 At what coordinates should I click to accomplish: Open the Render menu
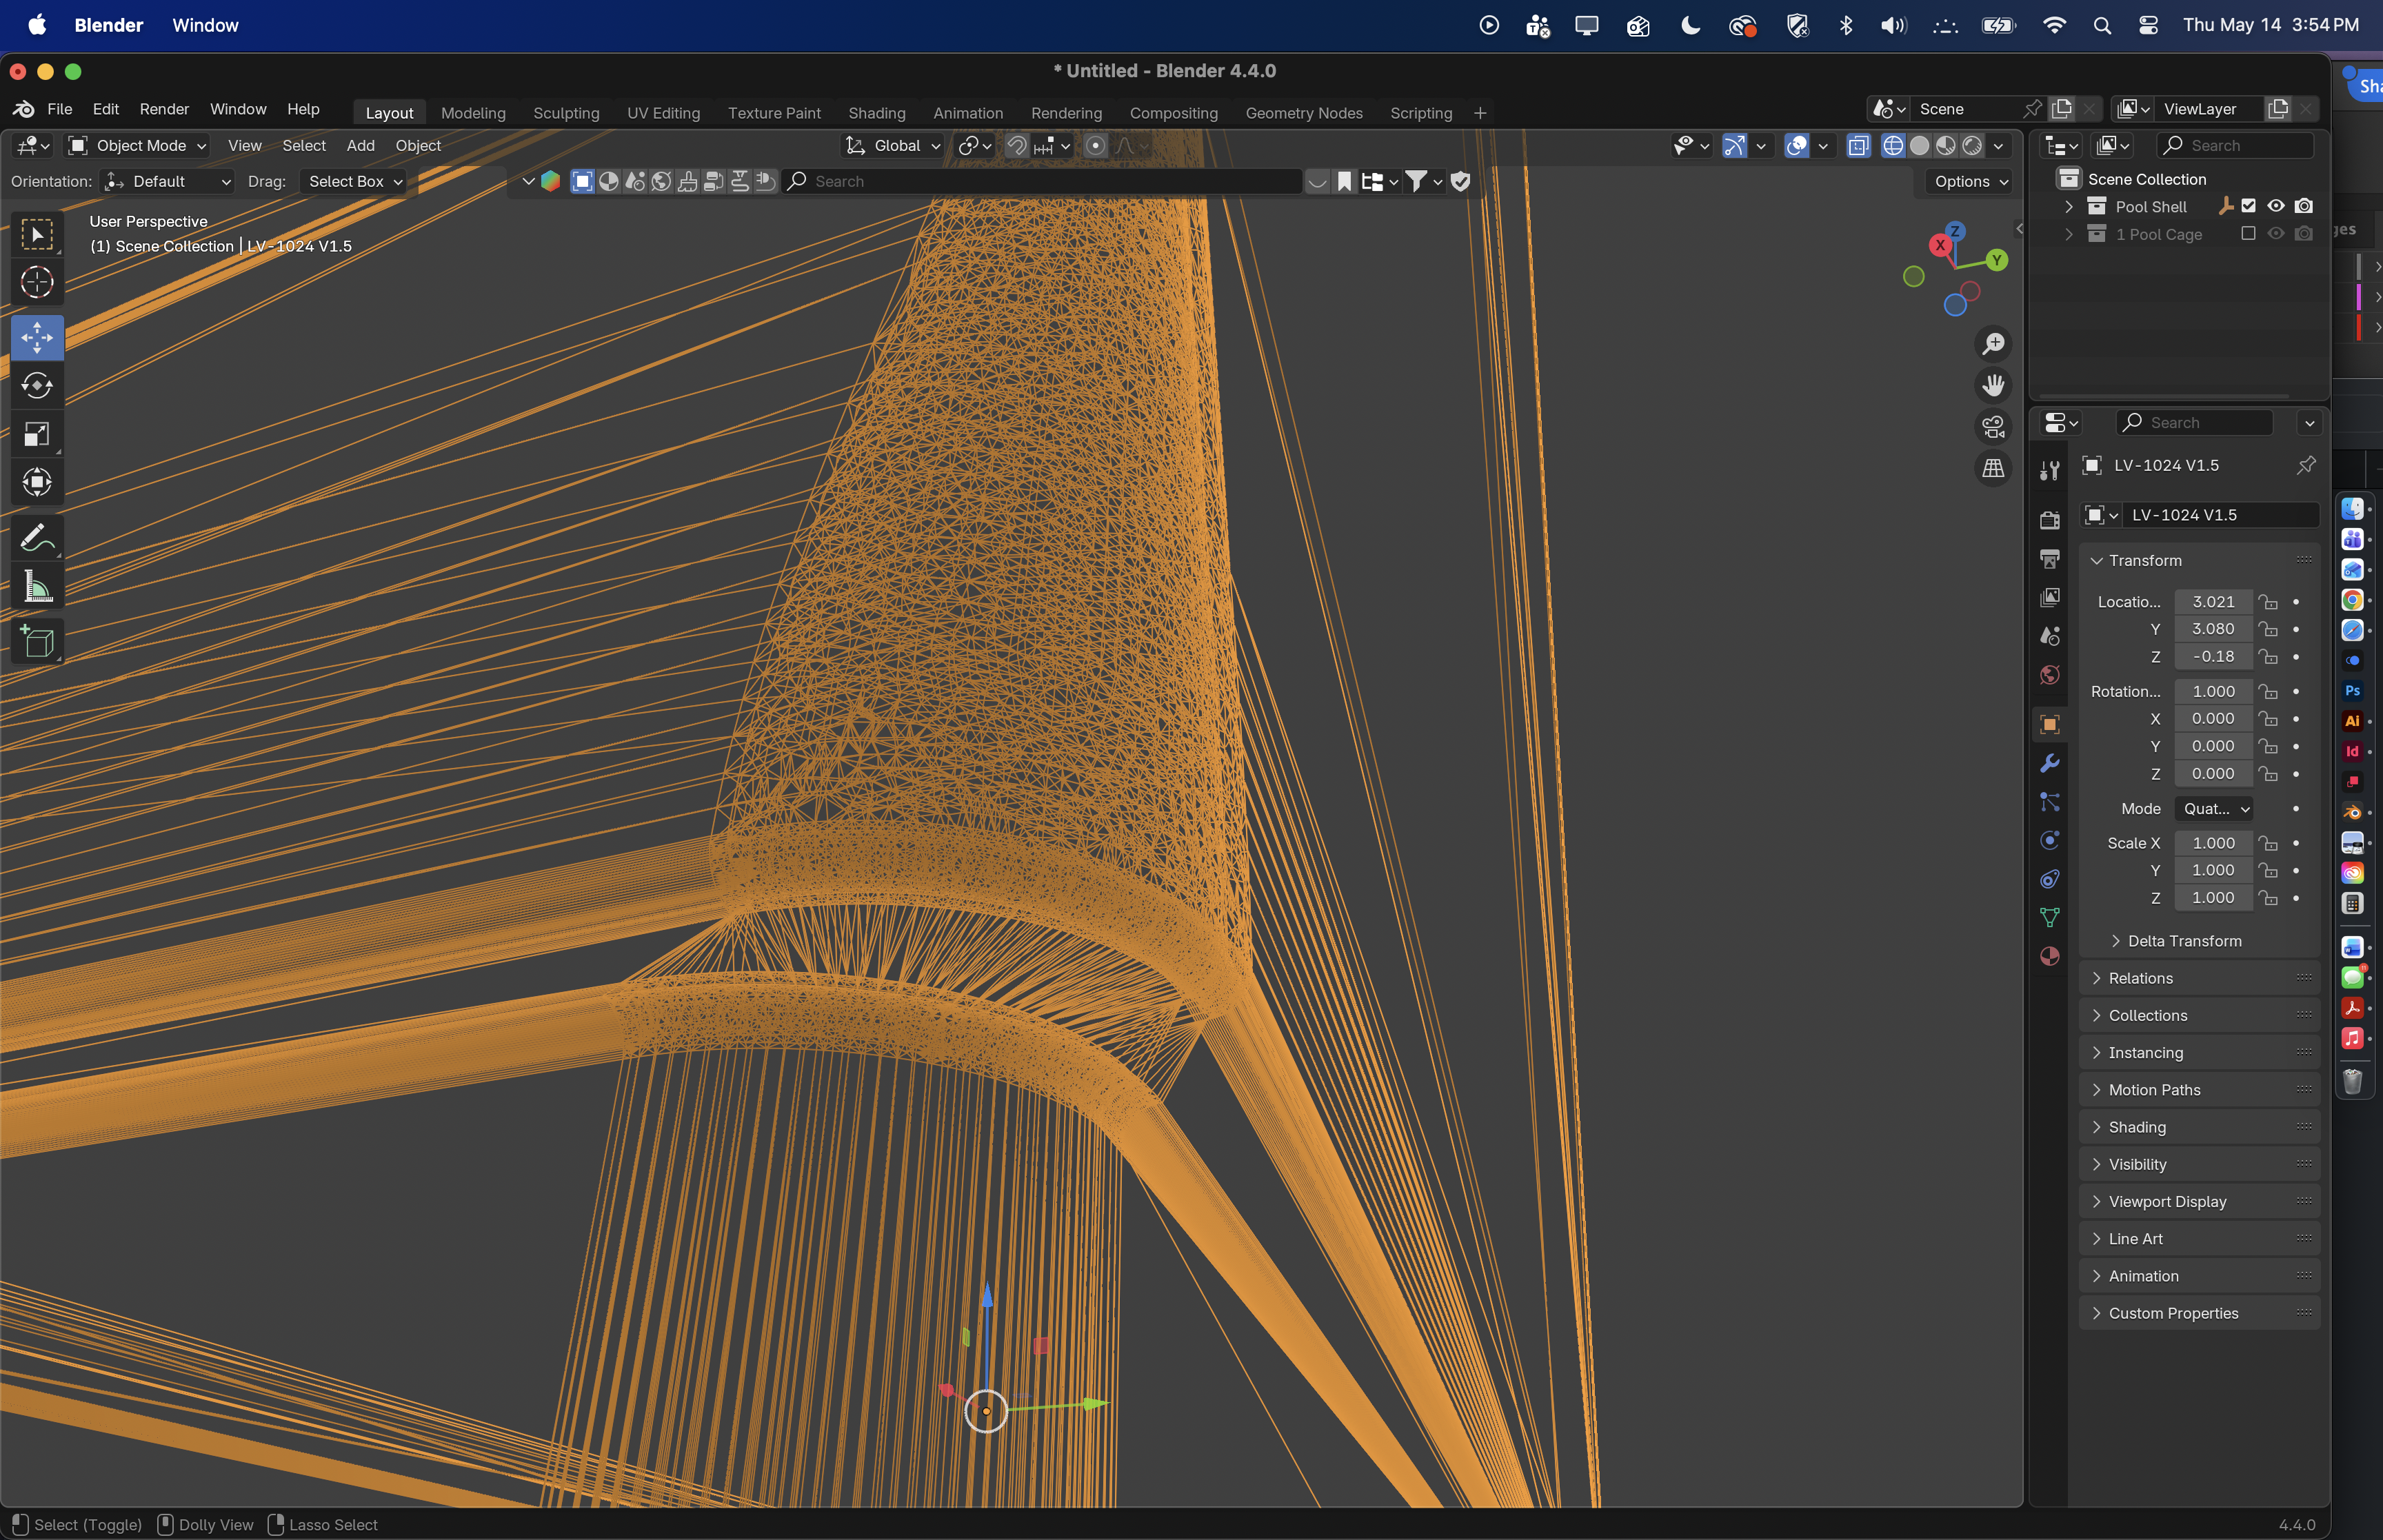tap(164, 109)
